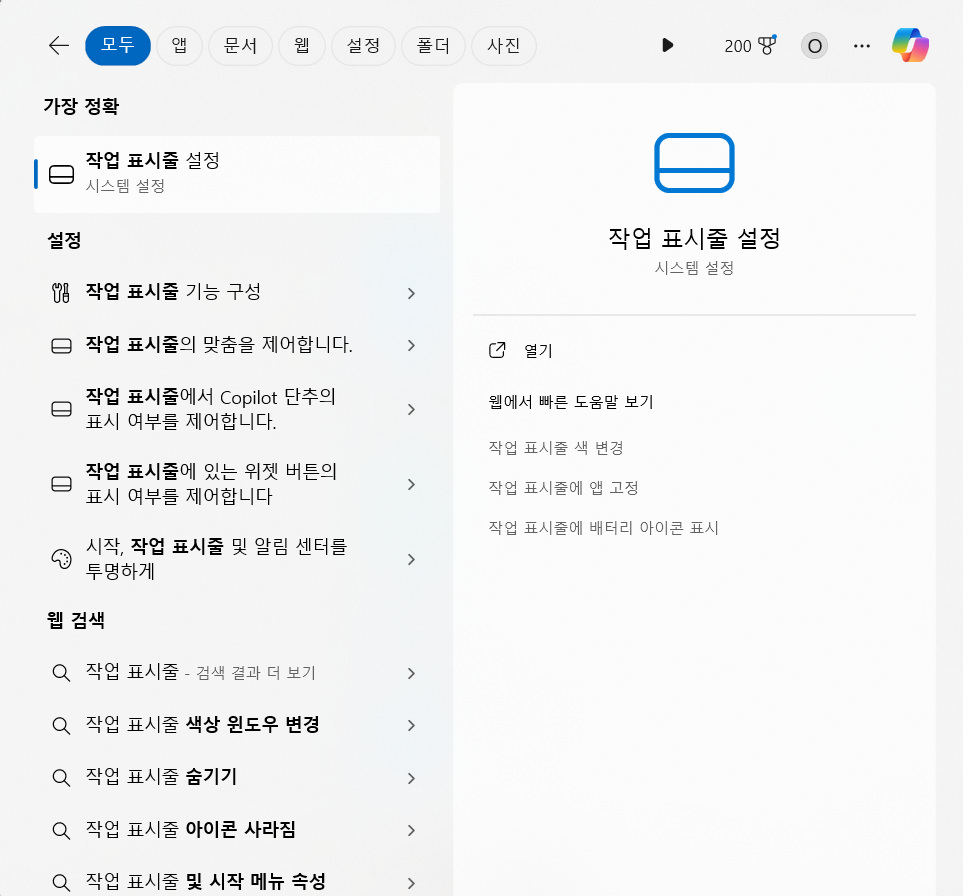Select the 웹 search filter
The height and width of the screenshot is (896, 963).
(301, 45)
